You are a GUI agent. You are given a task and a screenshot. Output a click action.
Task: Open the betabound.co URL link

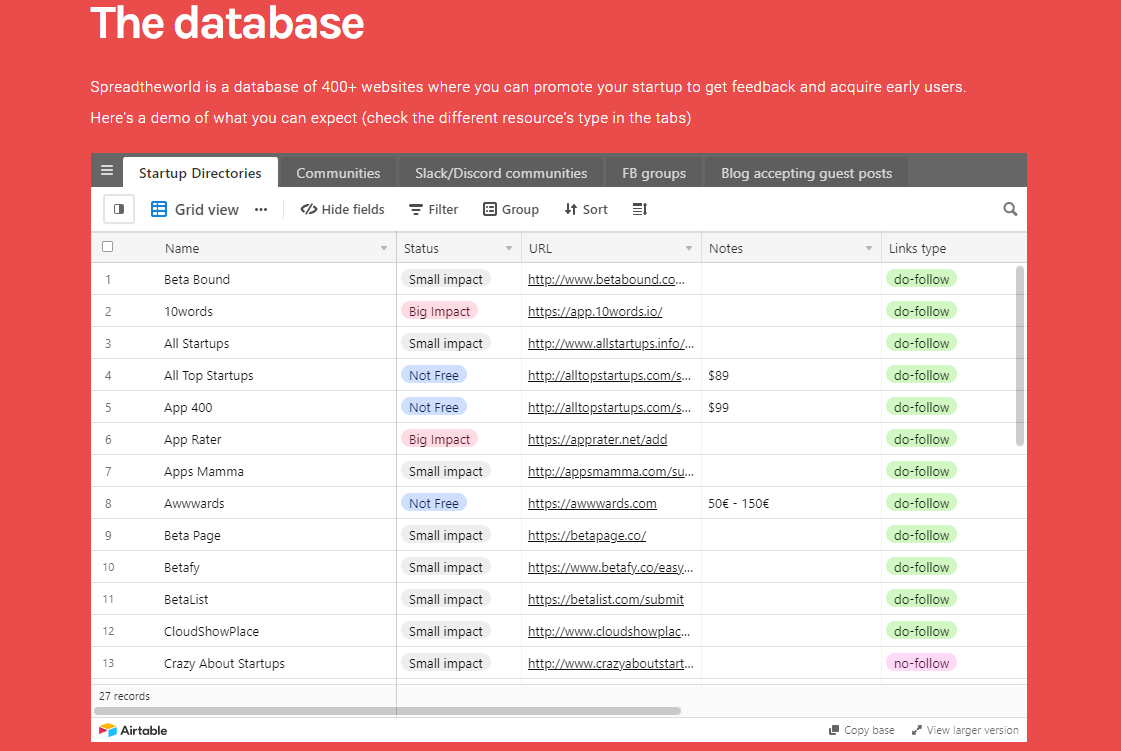pyautogui.click(x=606, y=280)
